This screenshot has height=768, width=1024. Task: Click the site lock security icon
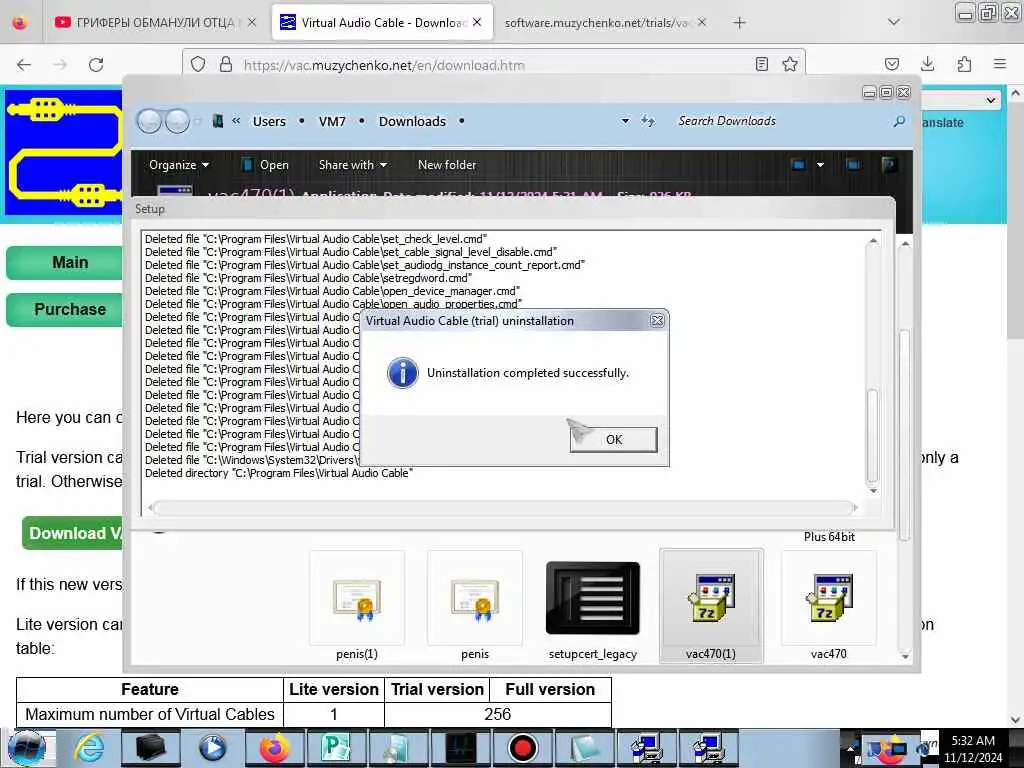coord(225,64)
